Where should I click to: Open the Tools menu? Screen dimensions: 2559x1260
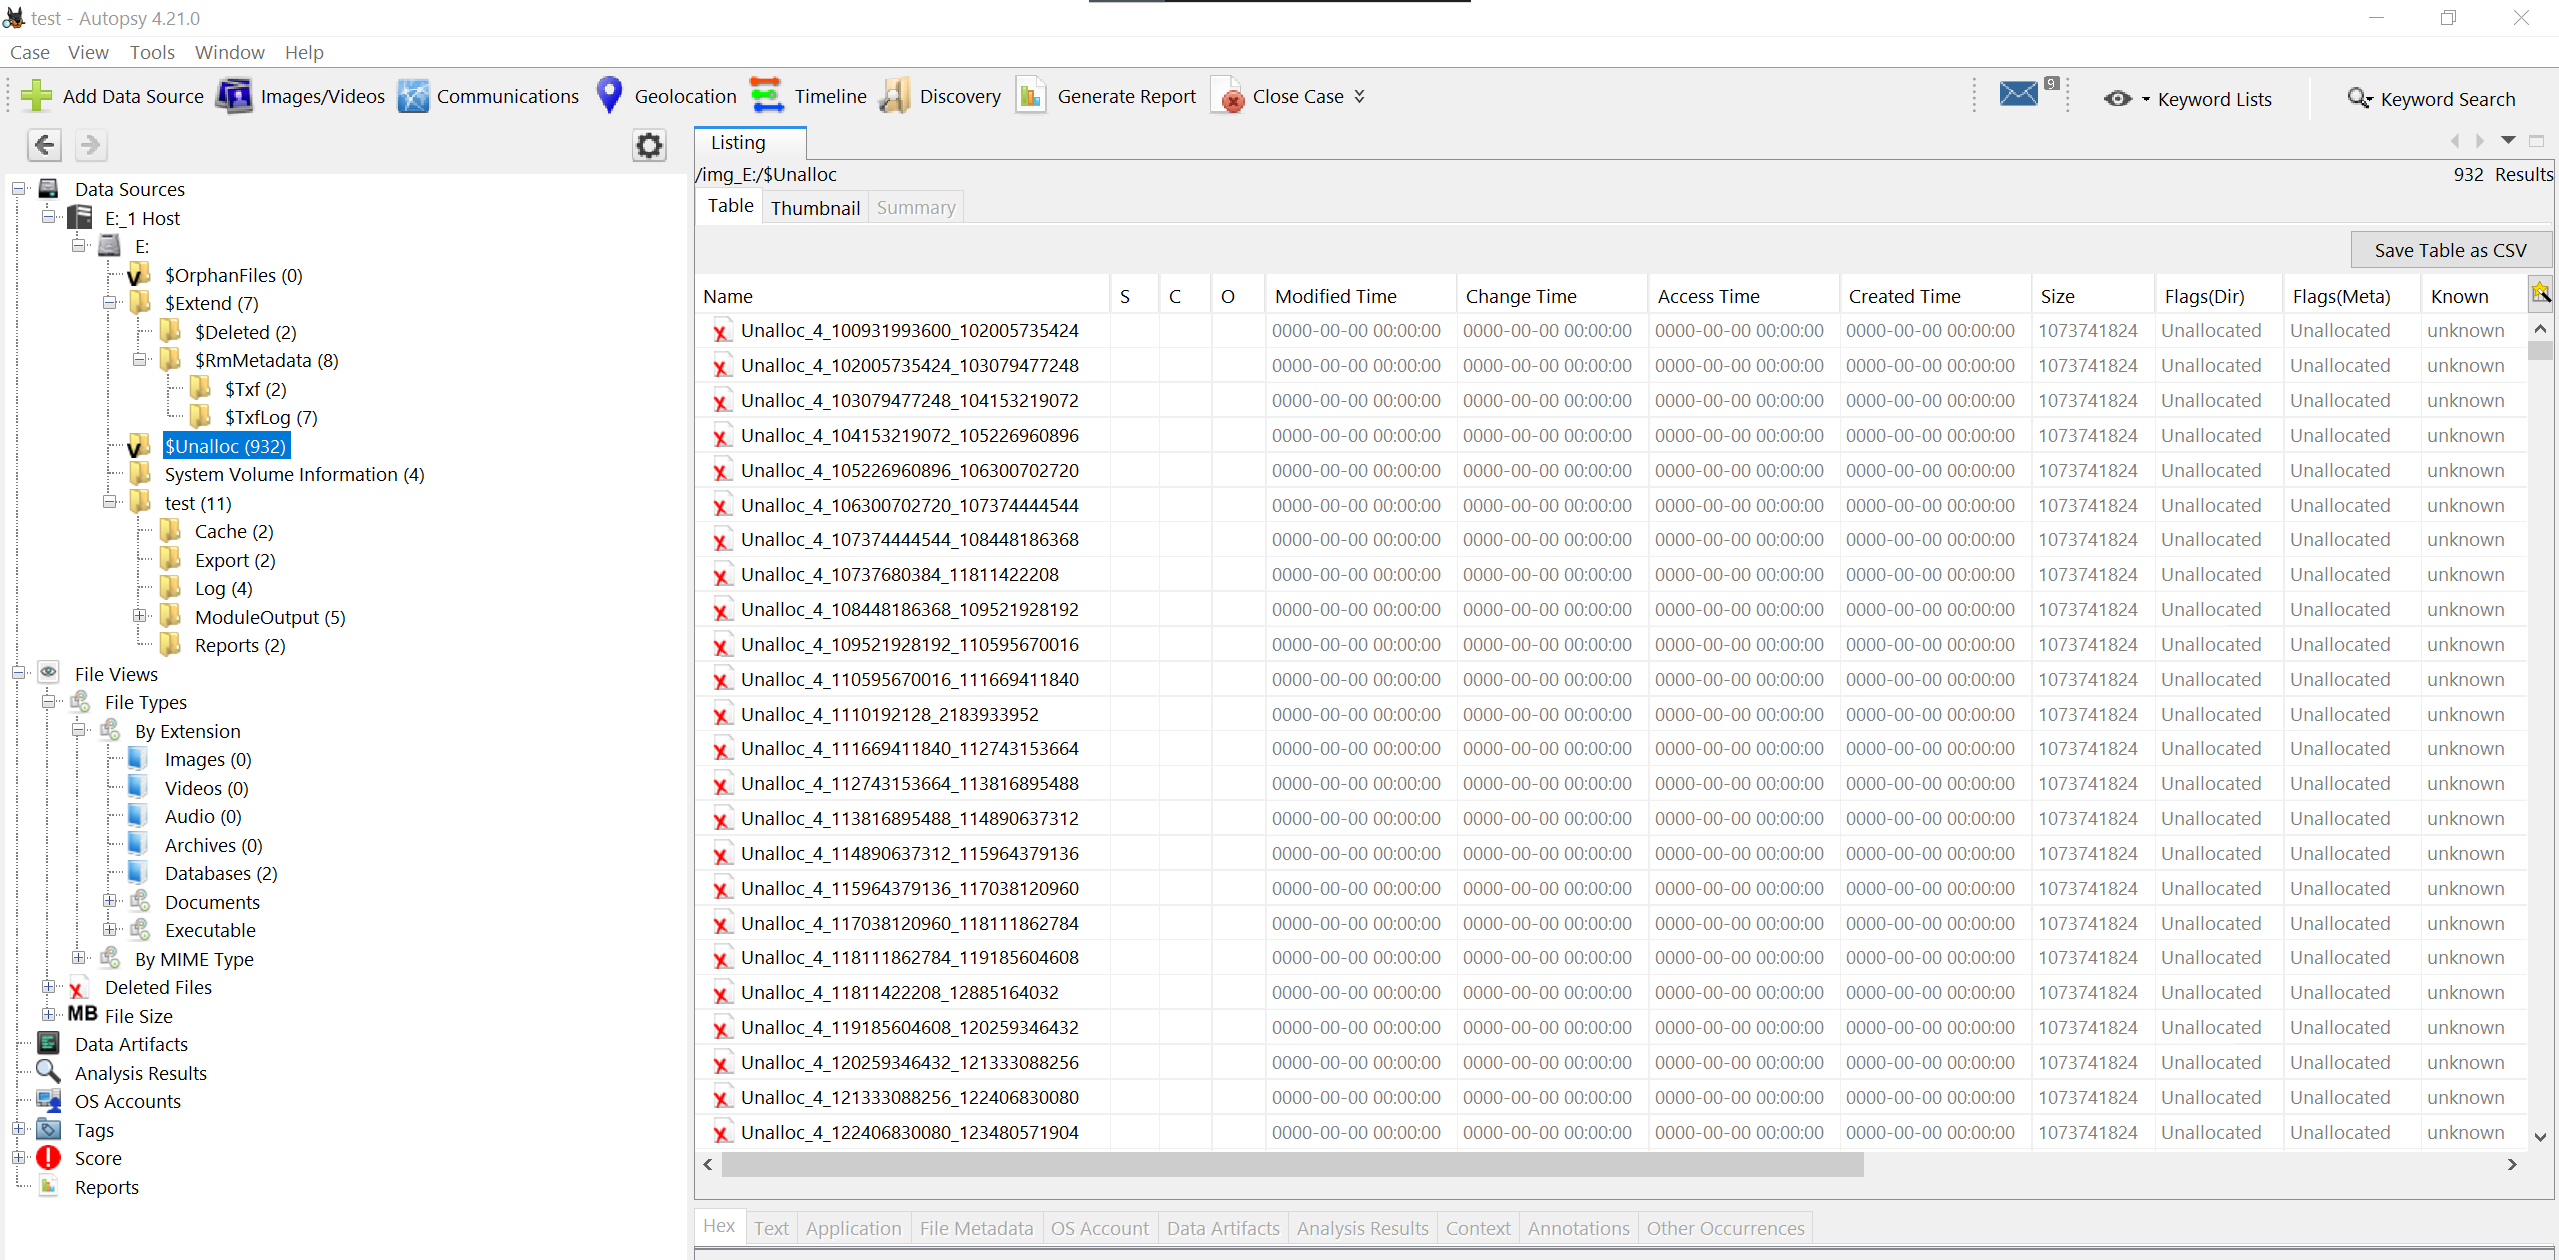(x=152, y=52)
